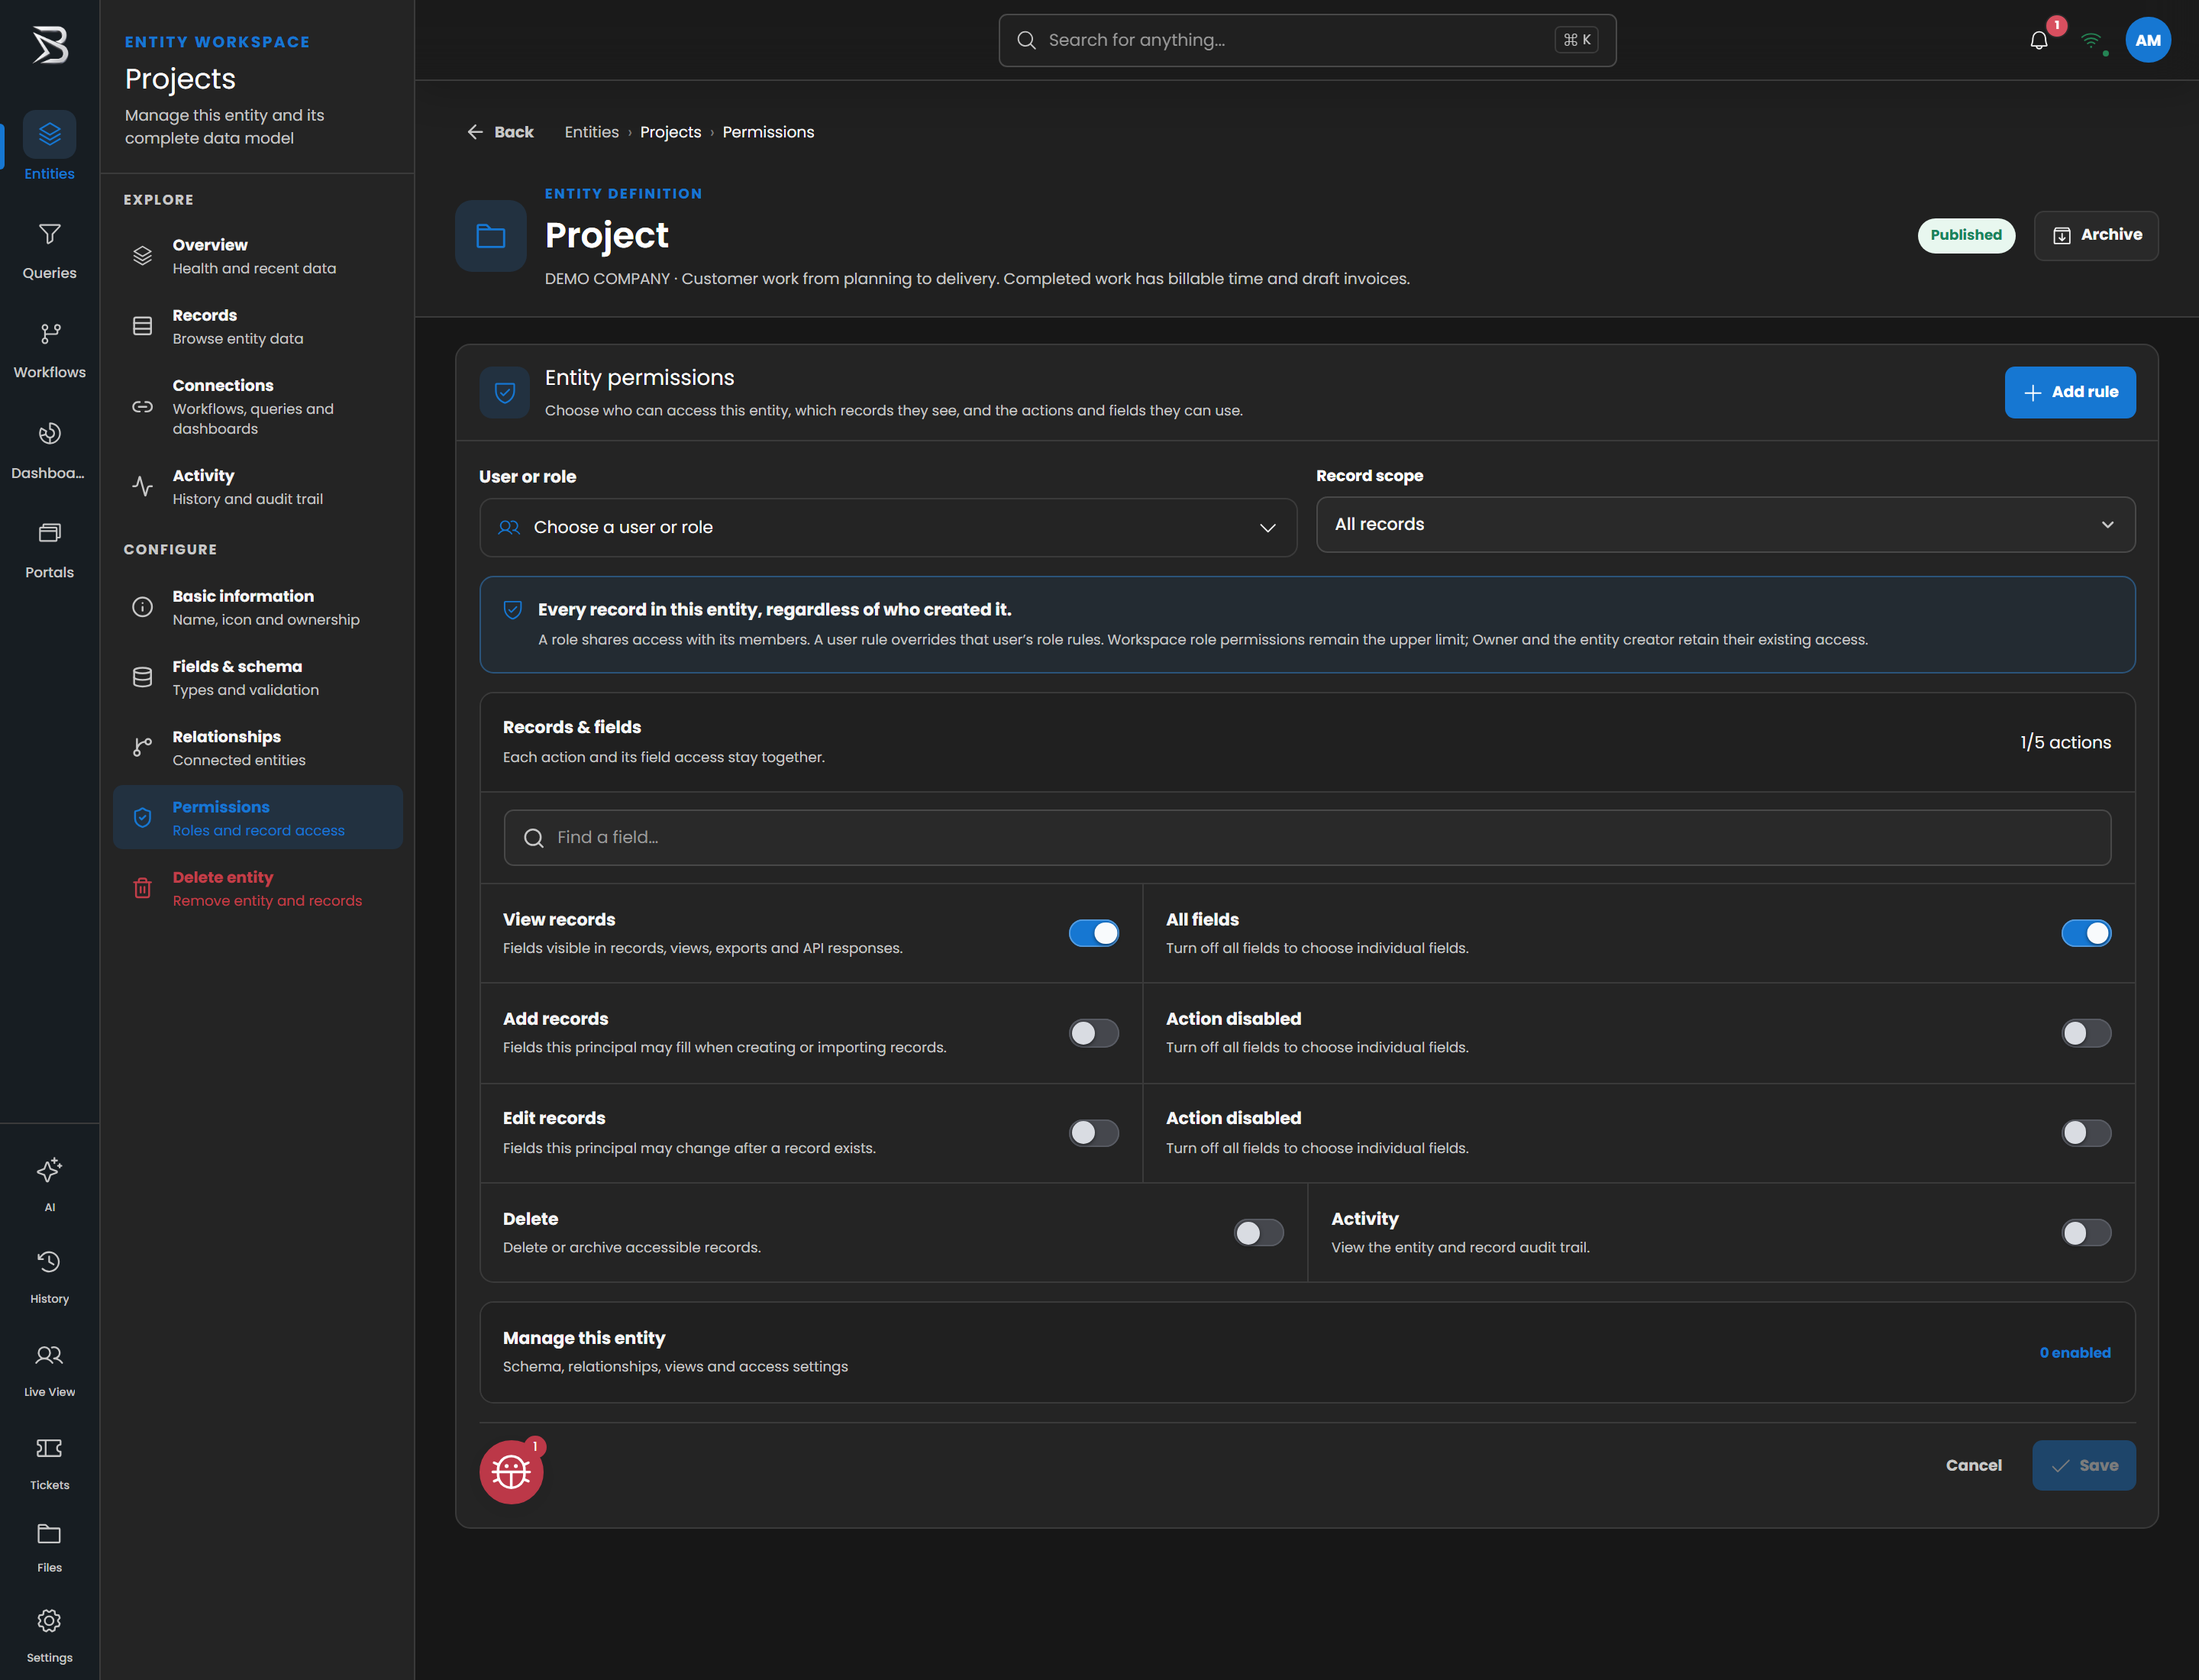Disable the View records toggle

tap(1094, 933)
